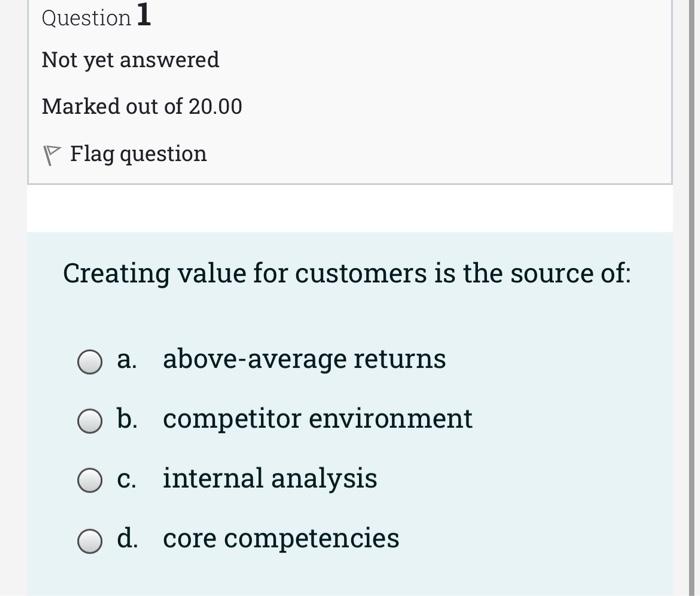Image resolution: width=700 pixels, height=596 pixels.
Task: Click the letter "c." option label
Action: point(127,479)
